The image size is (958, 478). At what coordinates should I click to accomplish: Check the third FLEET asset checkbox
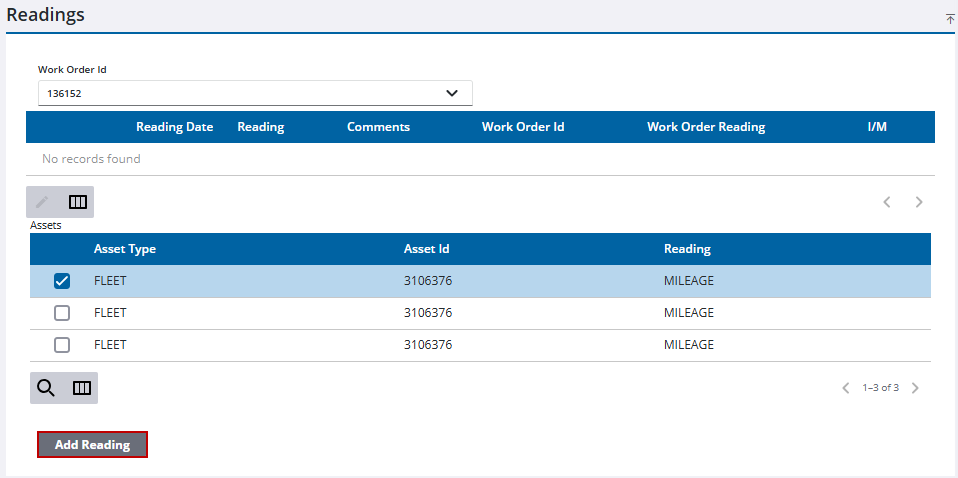pyautogui.click(x=62, y=345)
